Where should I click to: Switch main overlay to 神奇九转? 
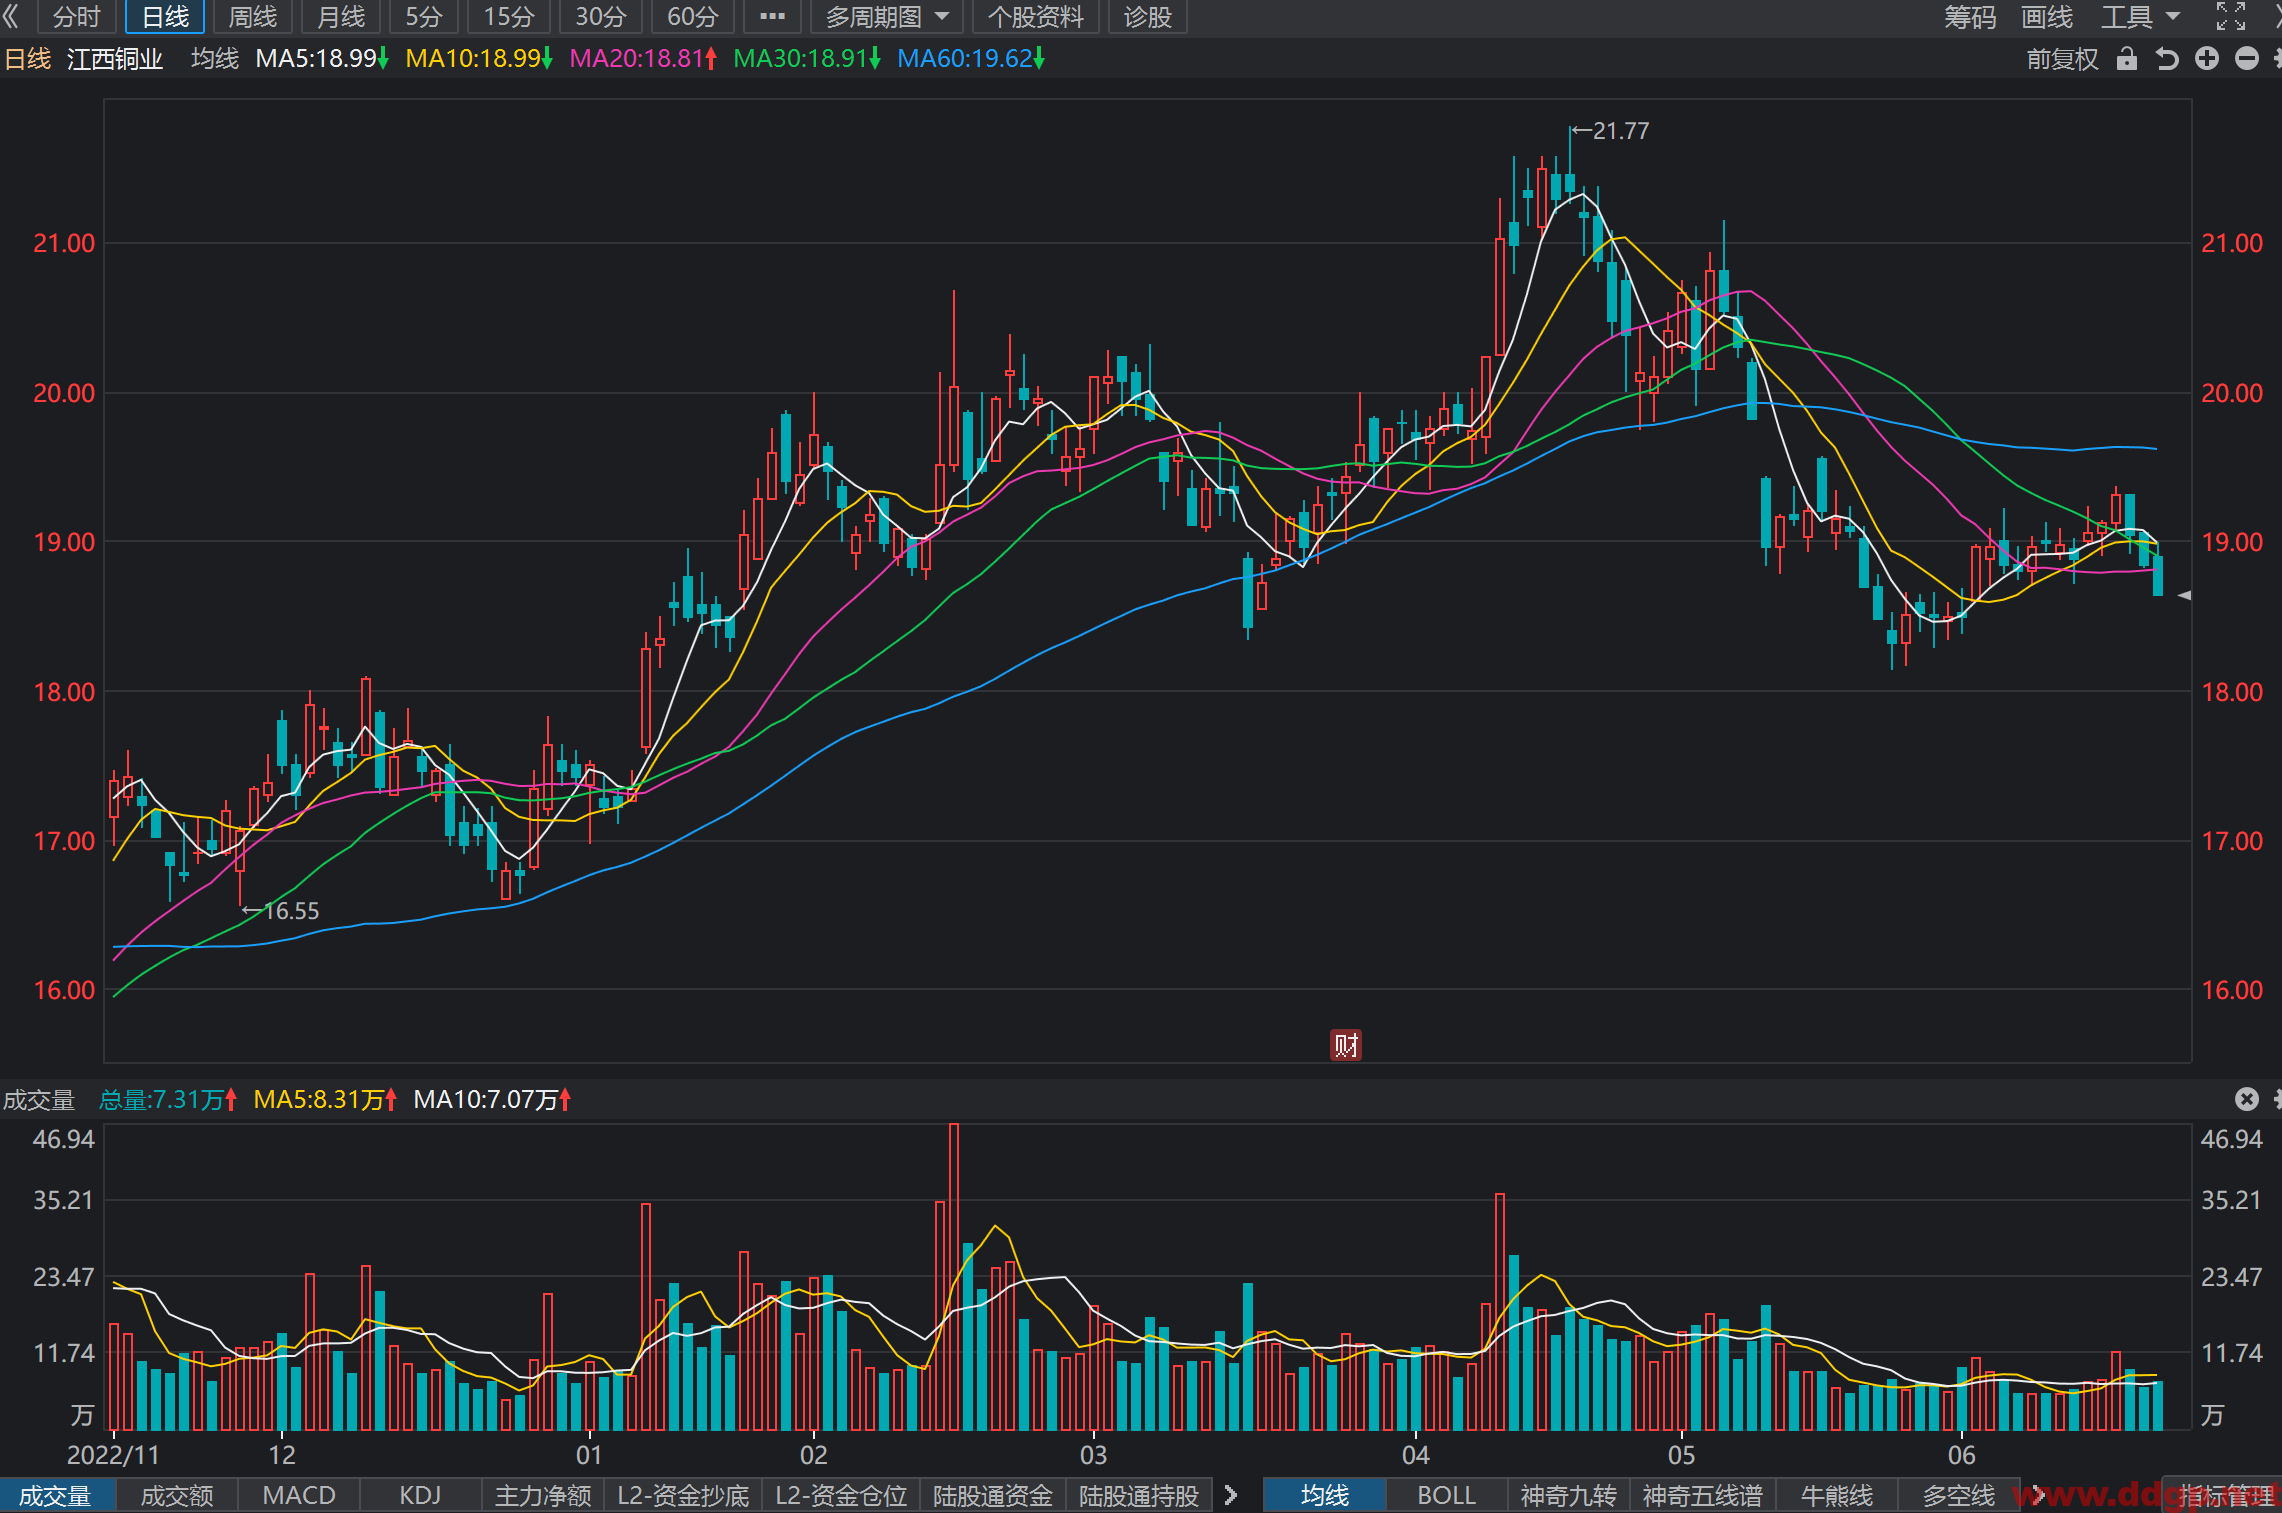pos(1568,1495)
